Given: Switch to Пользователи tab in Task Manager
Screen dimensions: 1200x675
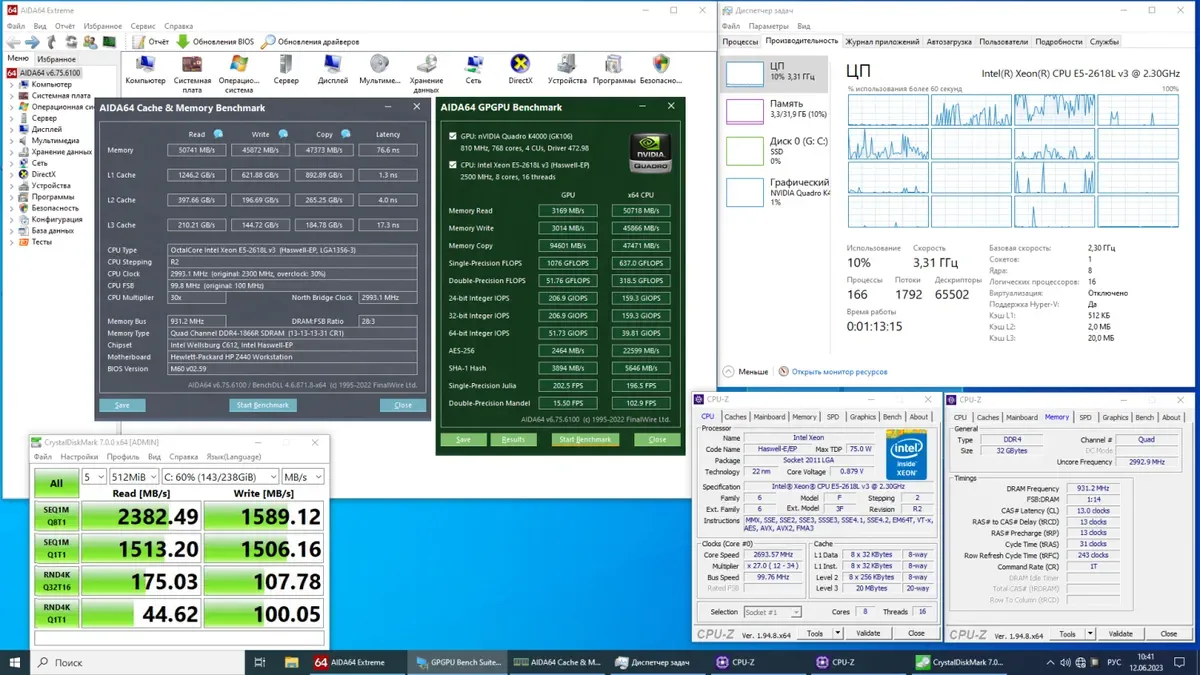Looking at the screenshot, I should pos(1003,42).
